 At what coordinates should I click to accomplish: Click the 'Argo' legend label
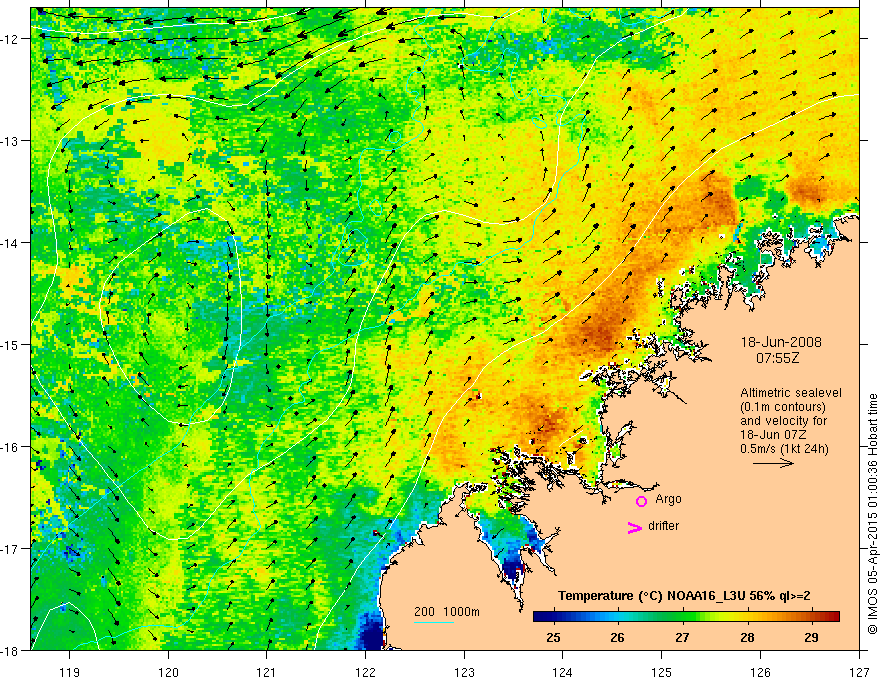pyautogui.click(x=668, y=499)
